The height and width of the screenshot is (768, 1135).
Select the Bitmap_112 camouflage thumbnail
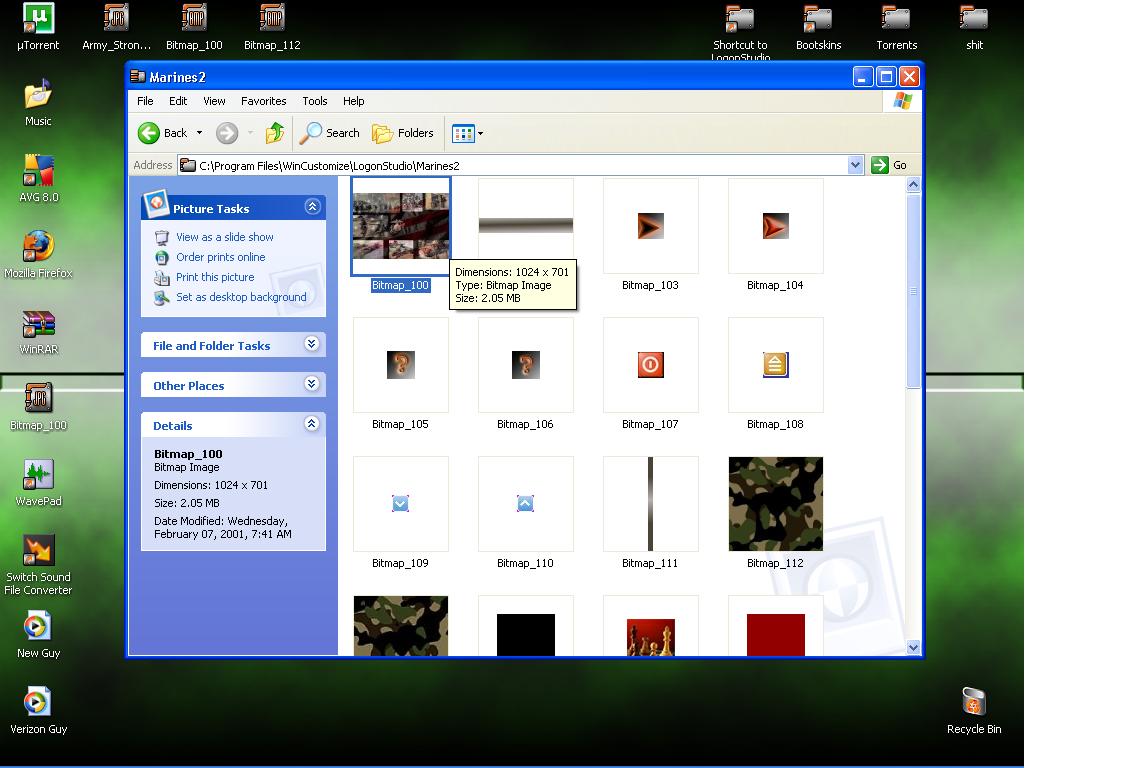(x=775, y=504)
